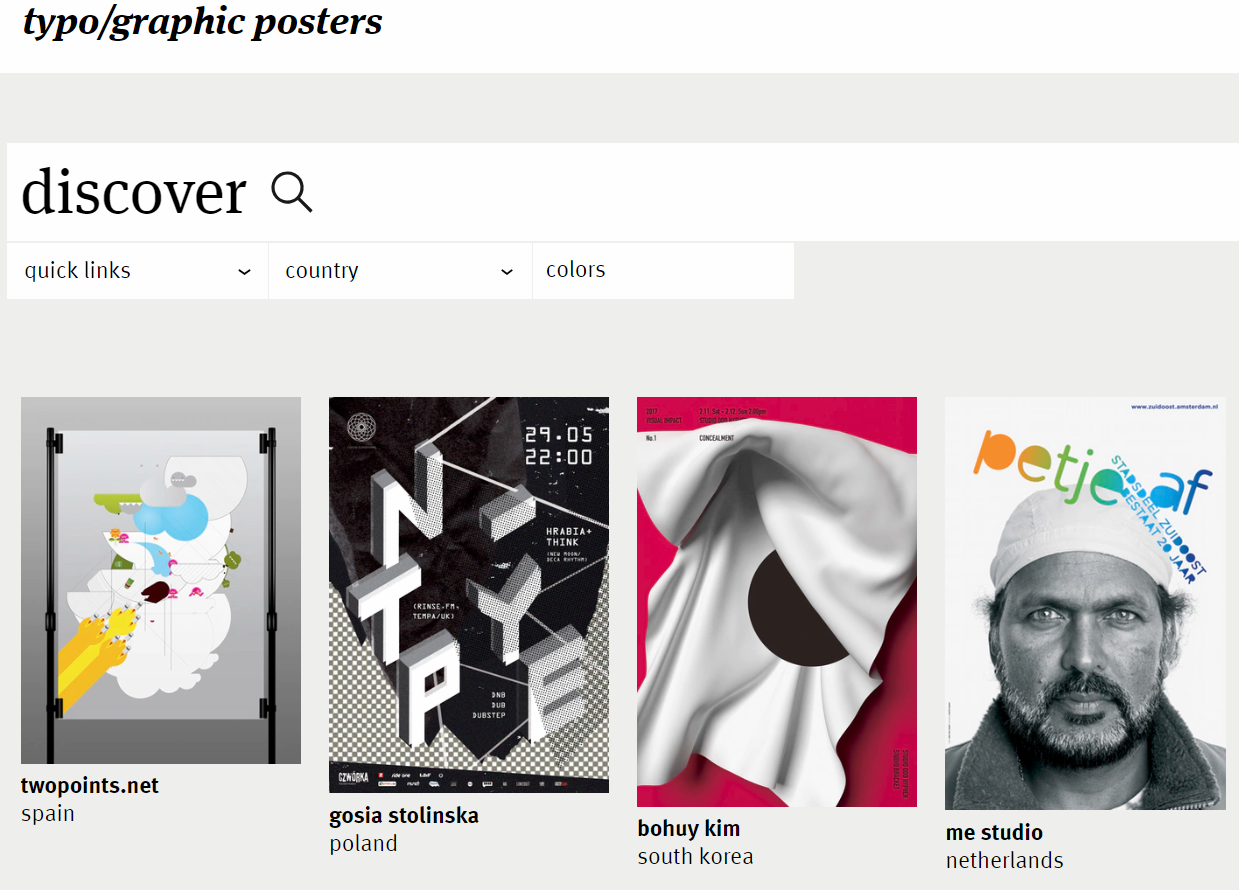The image size is (1239, 890).
Task: Open the colors filter
Action: tap(576, 270)
